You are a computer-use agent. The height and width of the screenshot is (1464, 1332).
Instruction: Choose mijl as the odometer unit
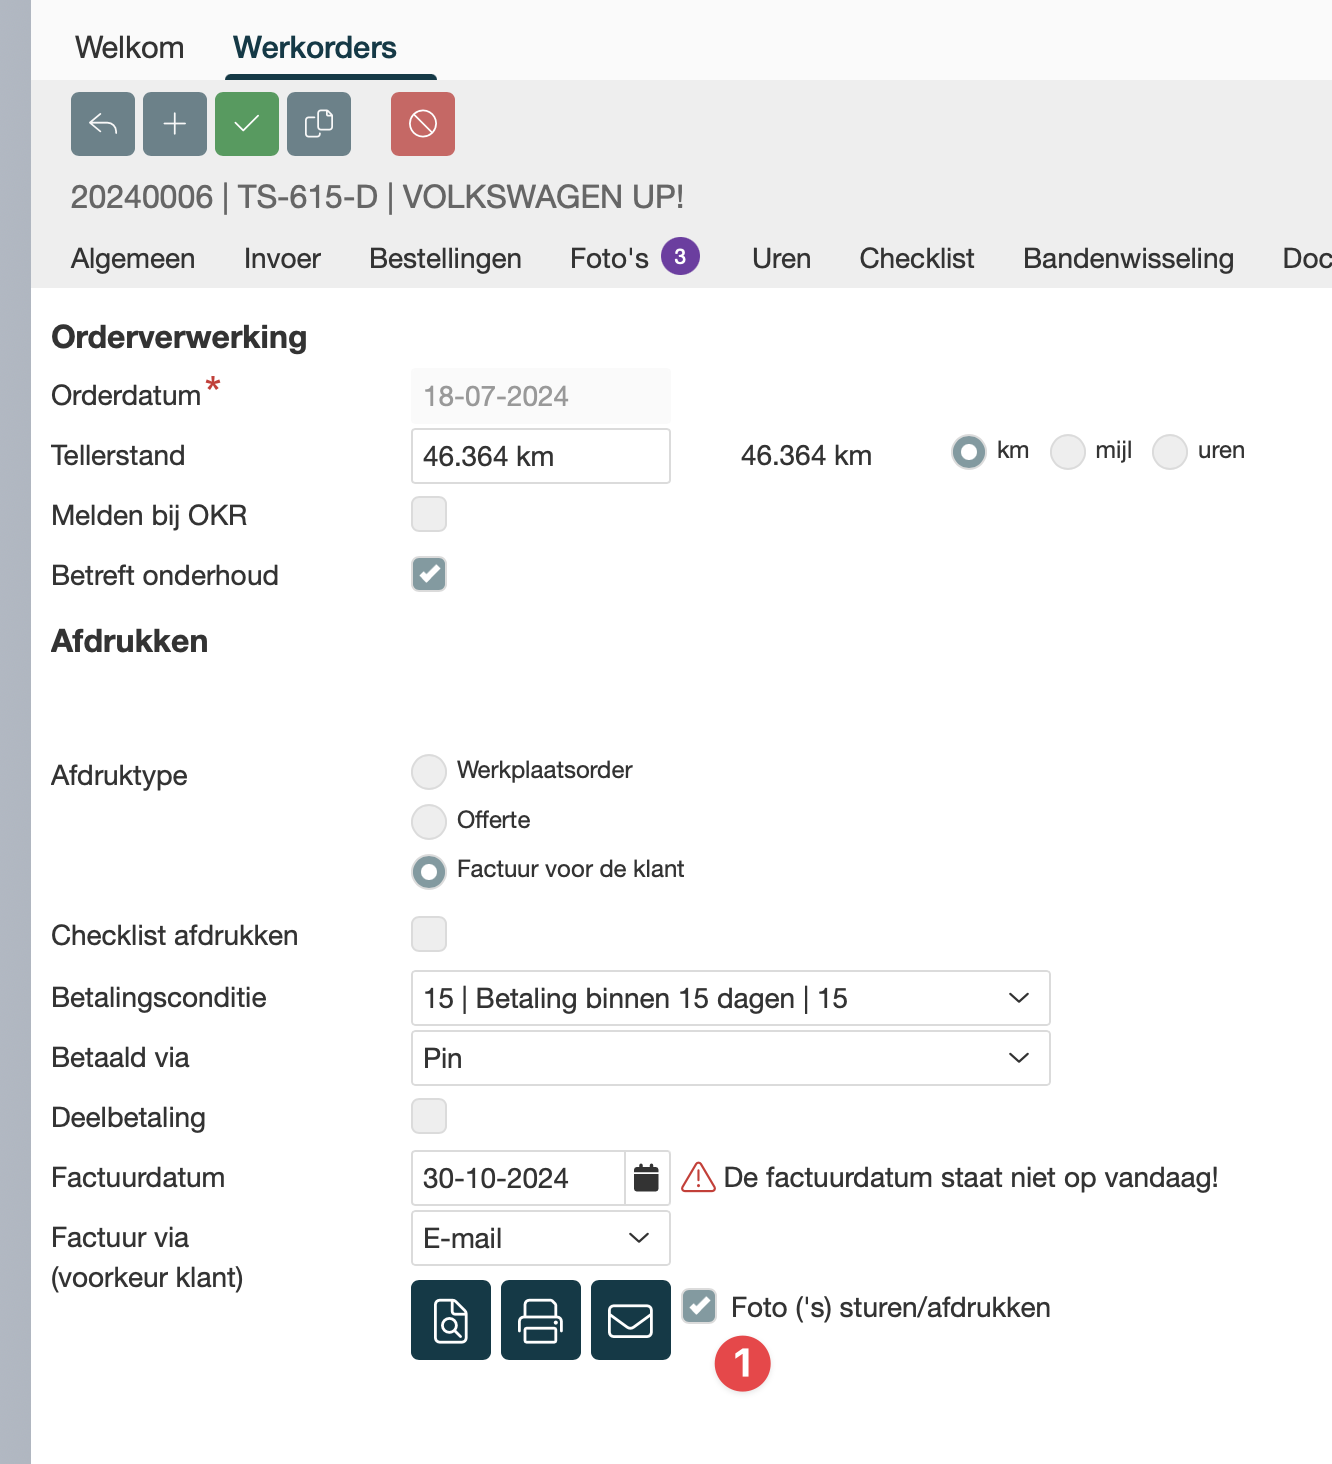(1067, 452)
